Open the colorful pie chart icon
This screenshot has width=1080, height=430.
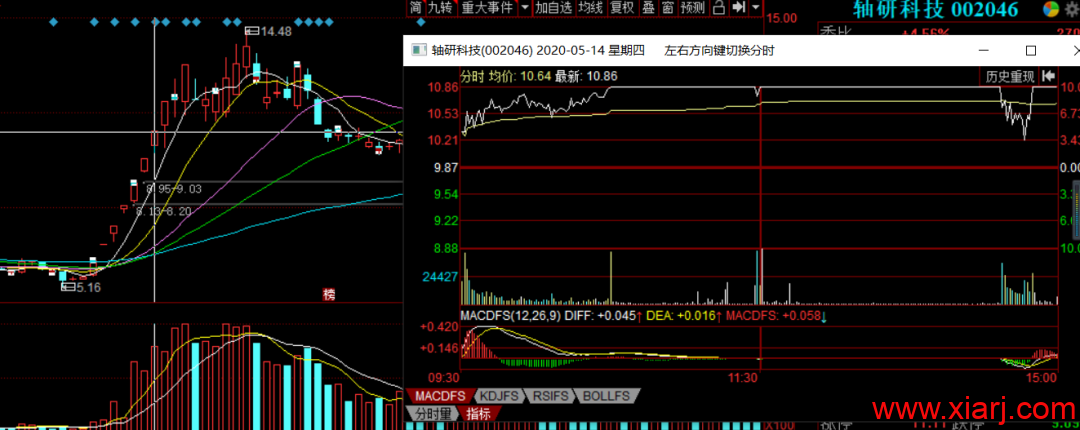point(1051,8)
